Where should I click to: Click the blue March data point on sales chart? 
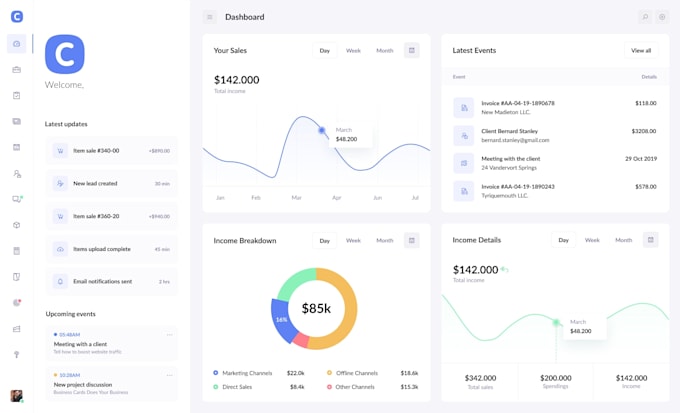(x=322, y=130)
